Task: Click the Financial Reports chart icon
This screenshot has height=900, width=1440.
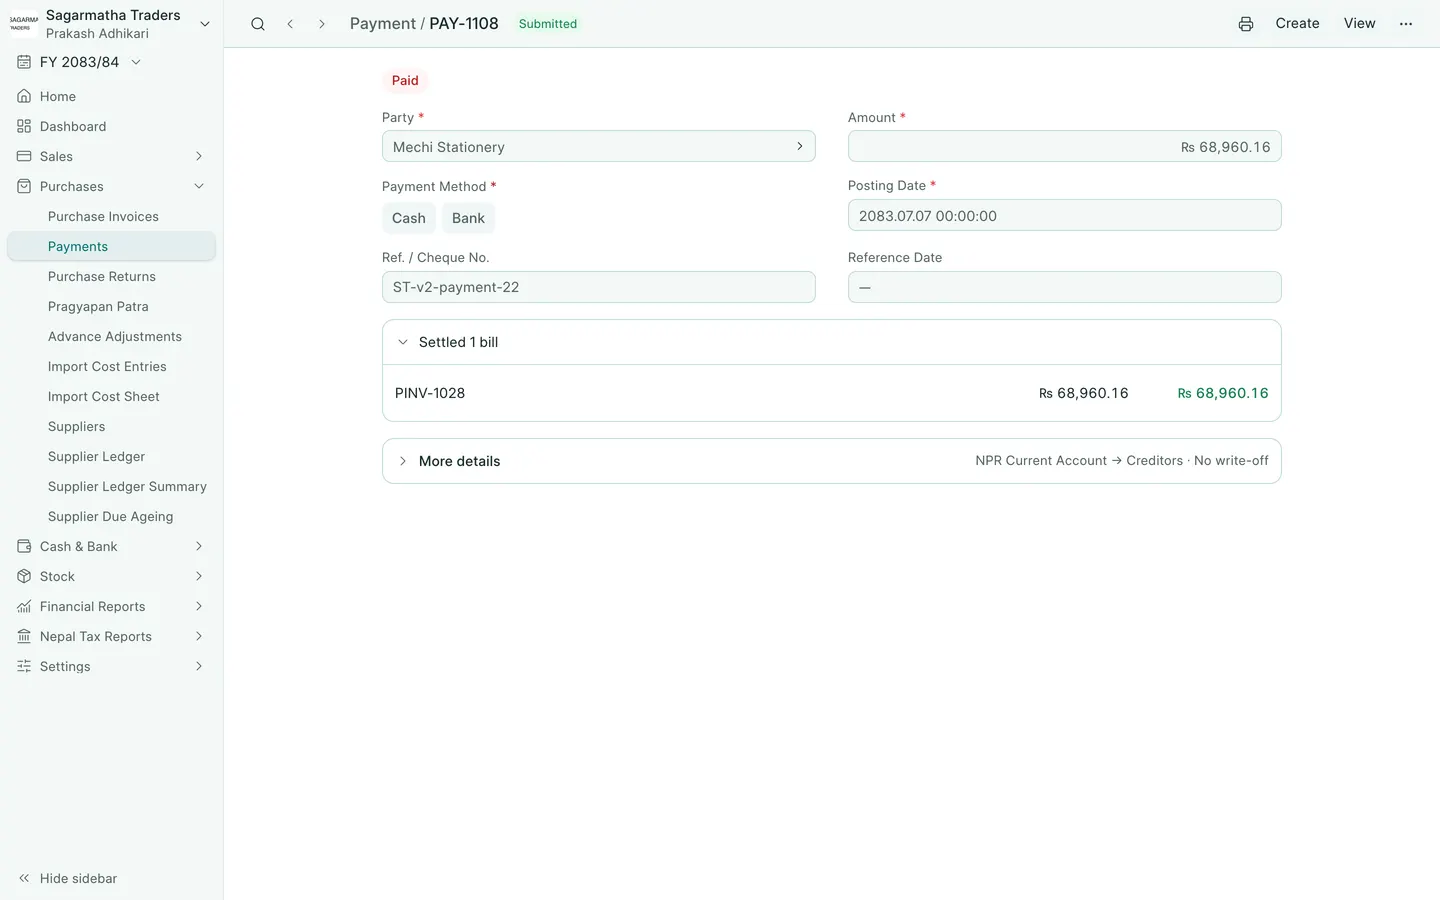Action: 24,607
